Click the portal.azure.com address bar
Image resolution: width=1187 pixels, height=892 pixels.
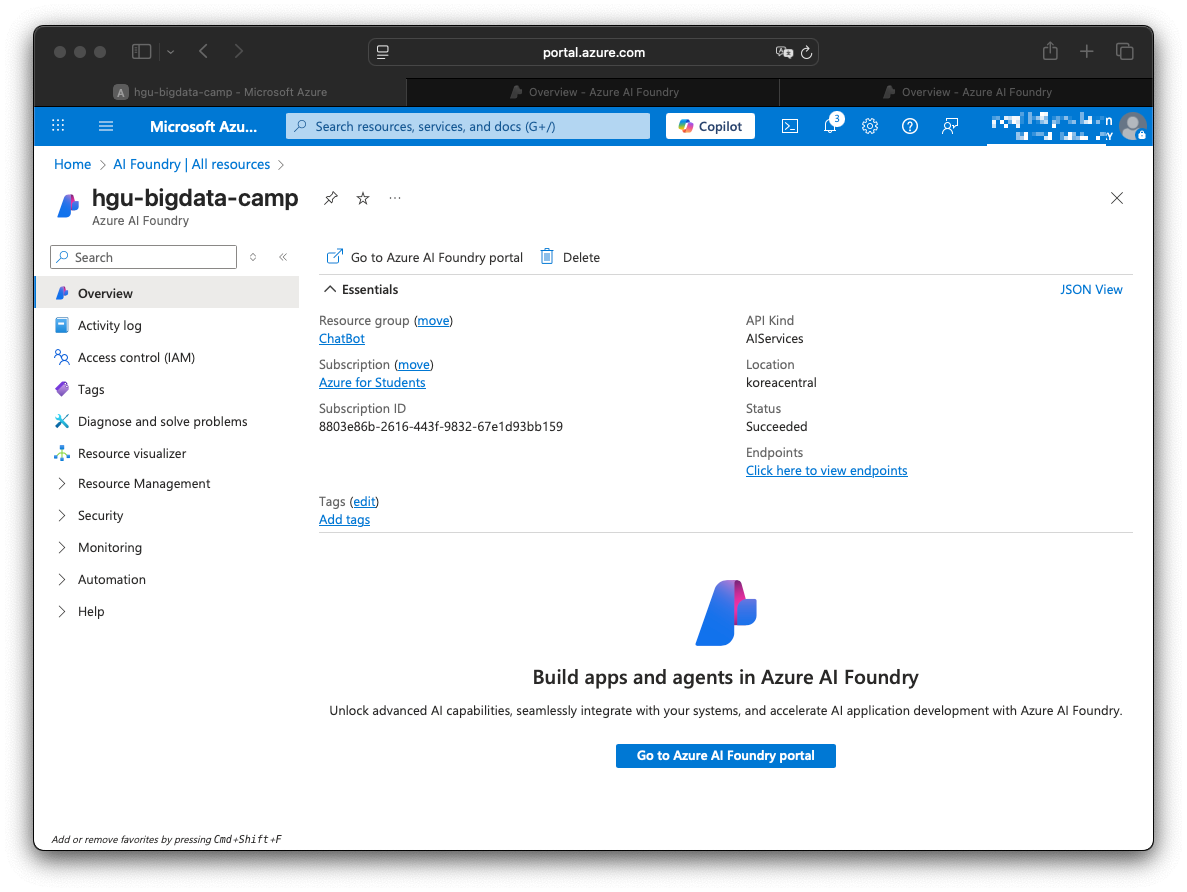594,52
